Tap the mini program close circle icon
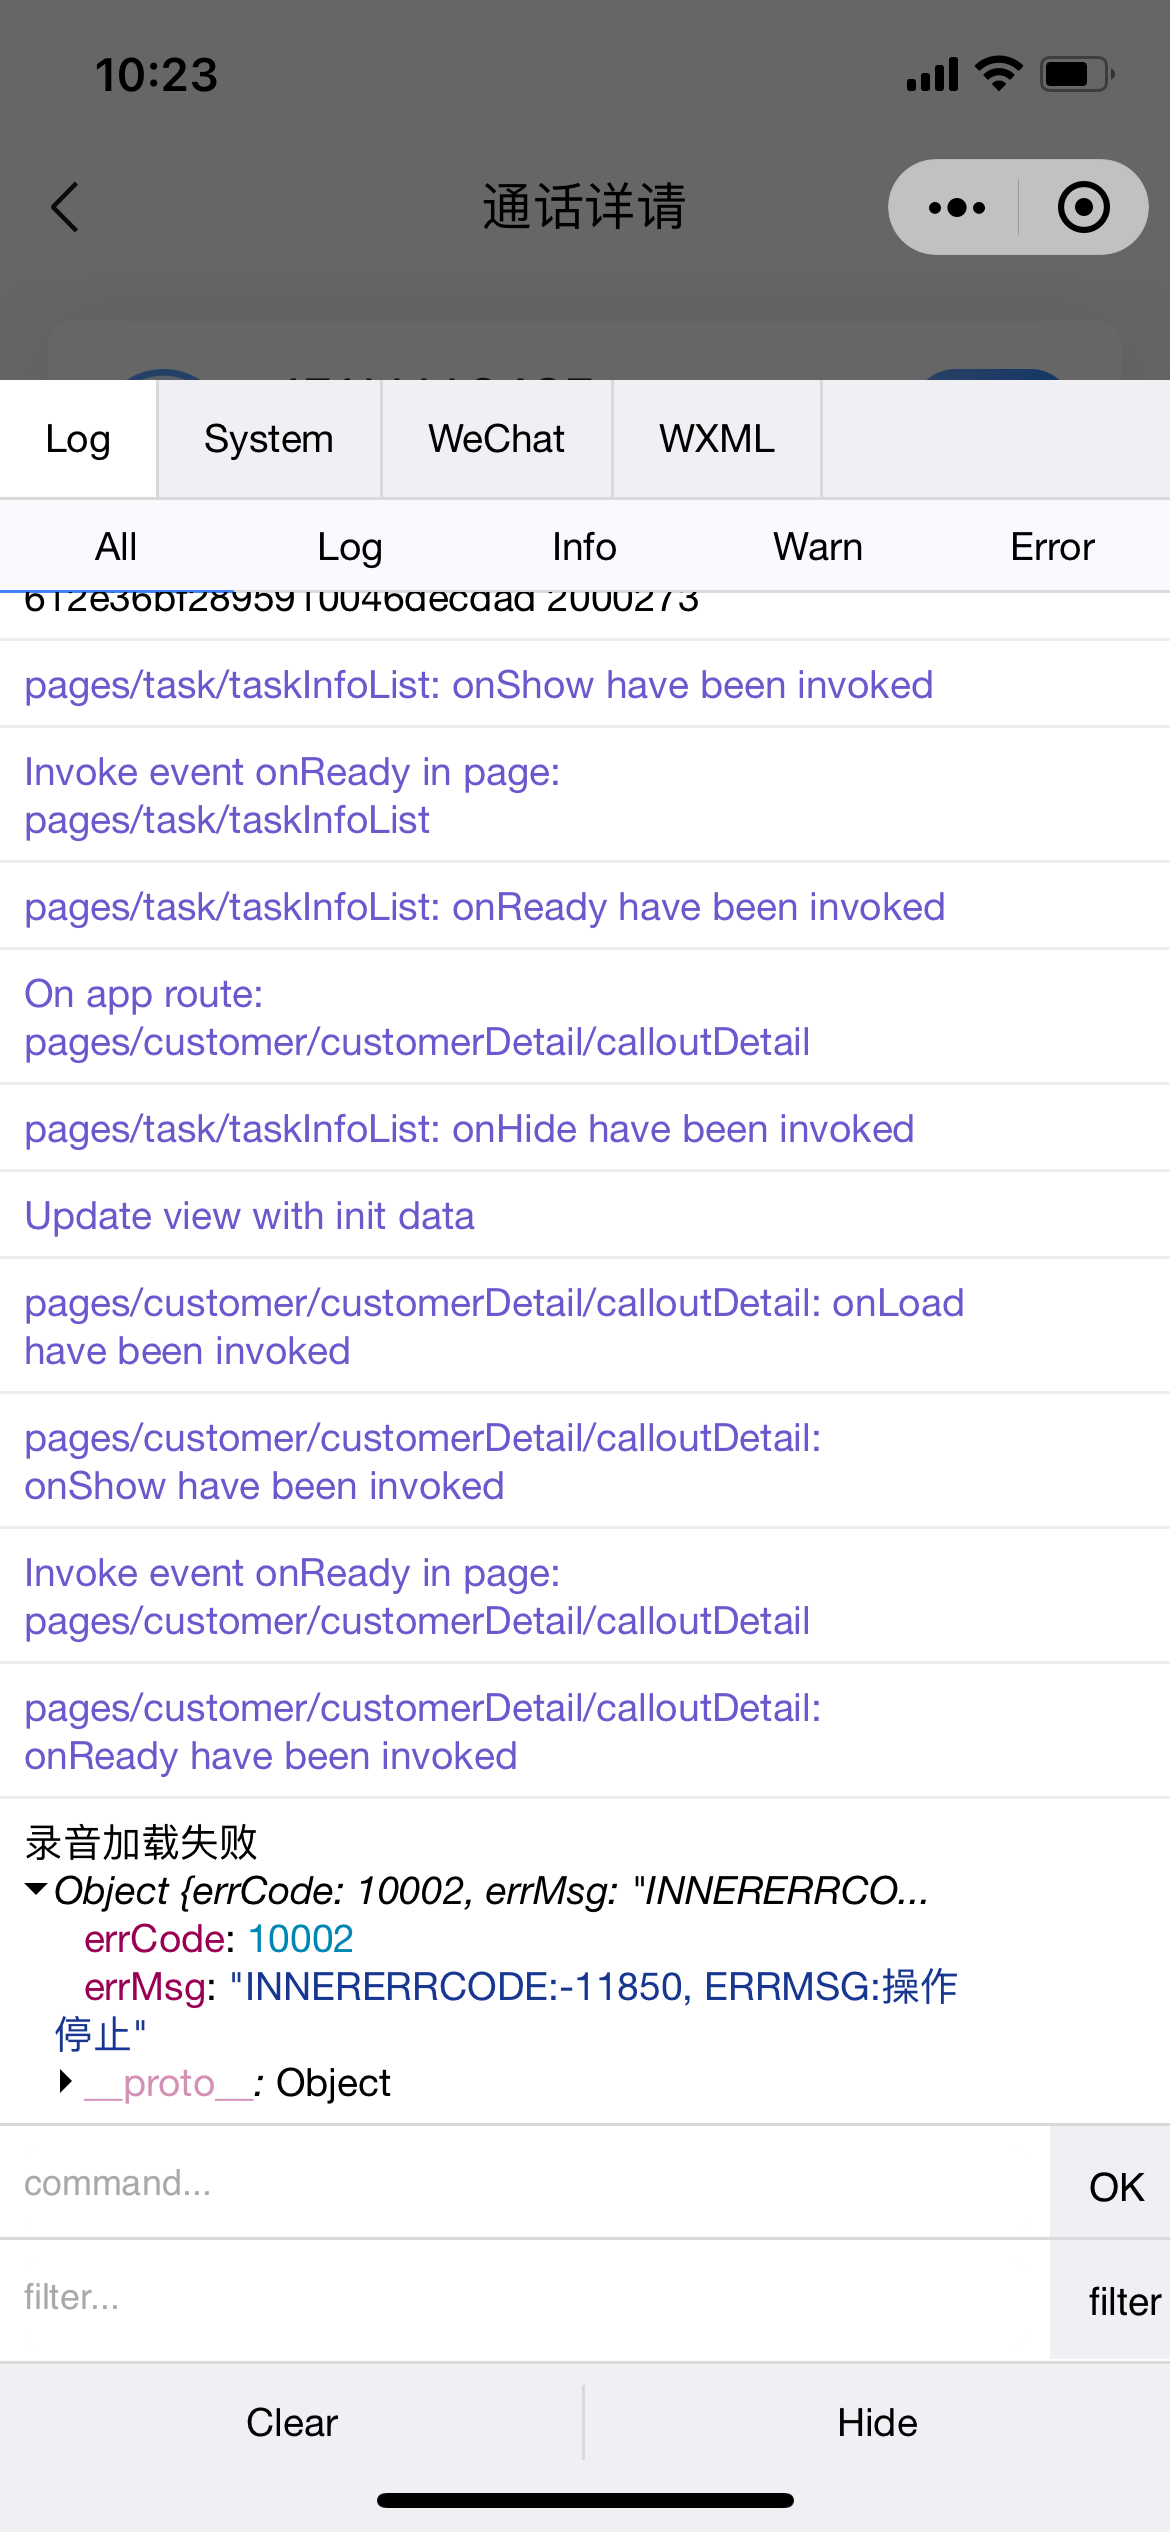This screenshot has height=2532, width=1170. pos(1083,207)
